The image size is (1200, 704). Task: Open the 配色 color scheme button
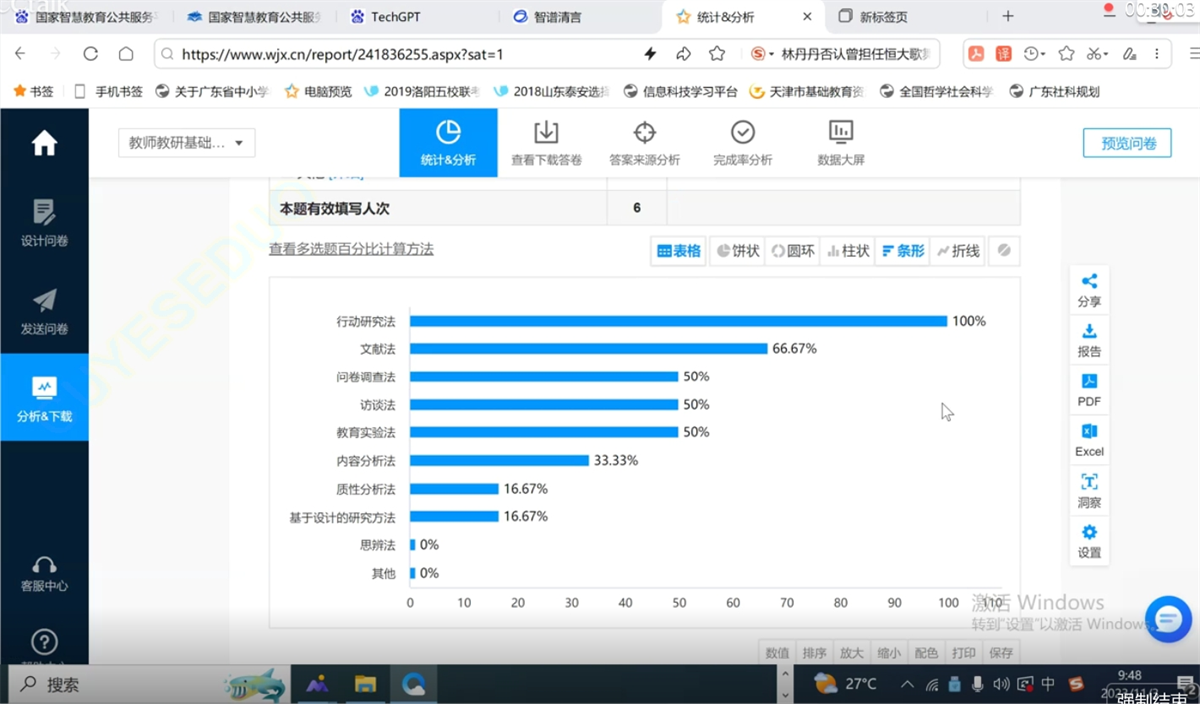926,653
